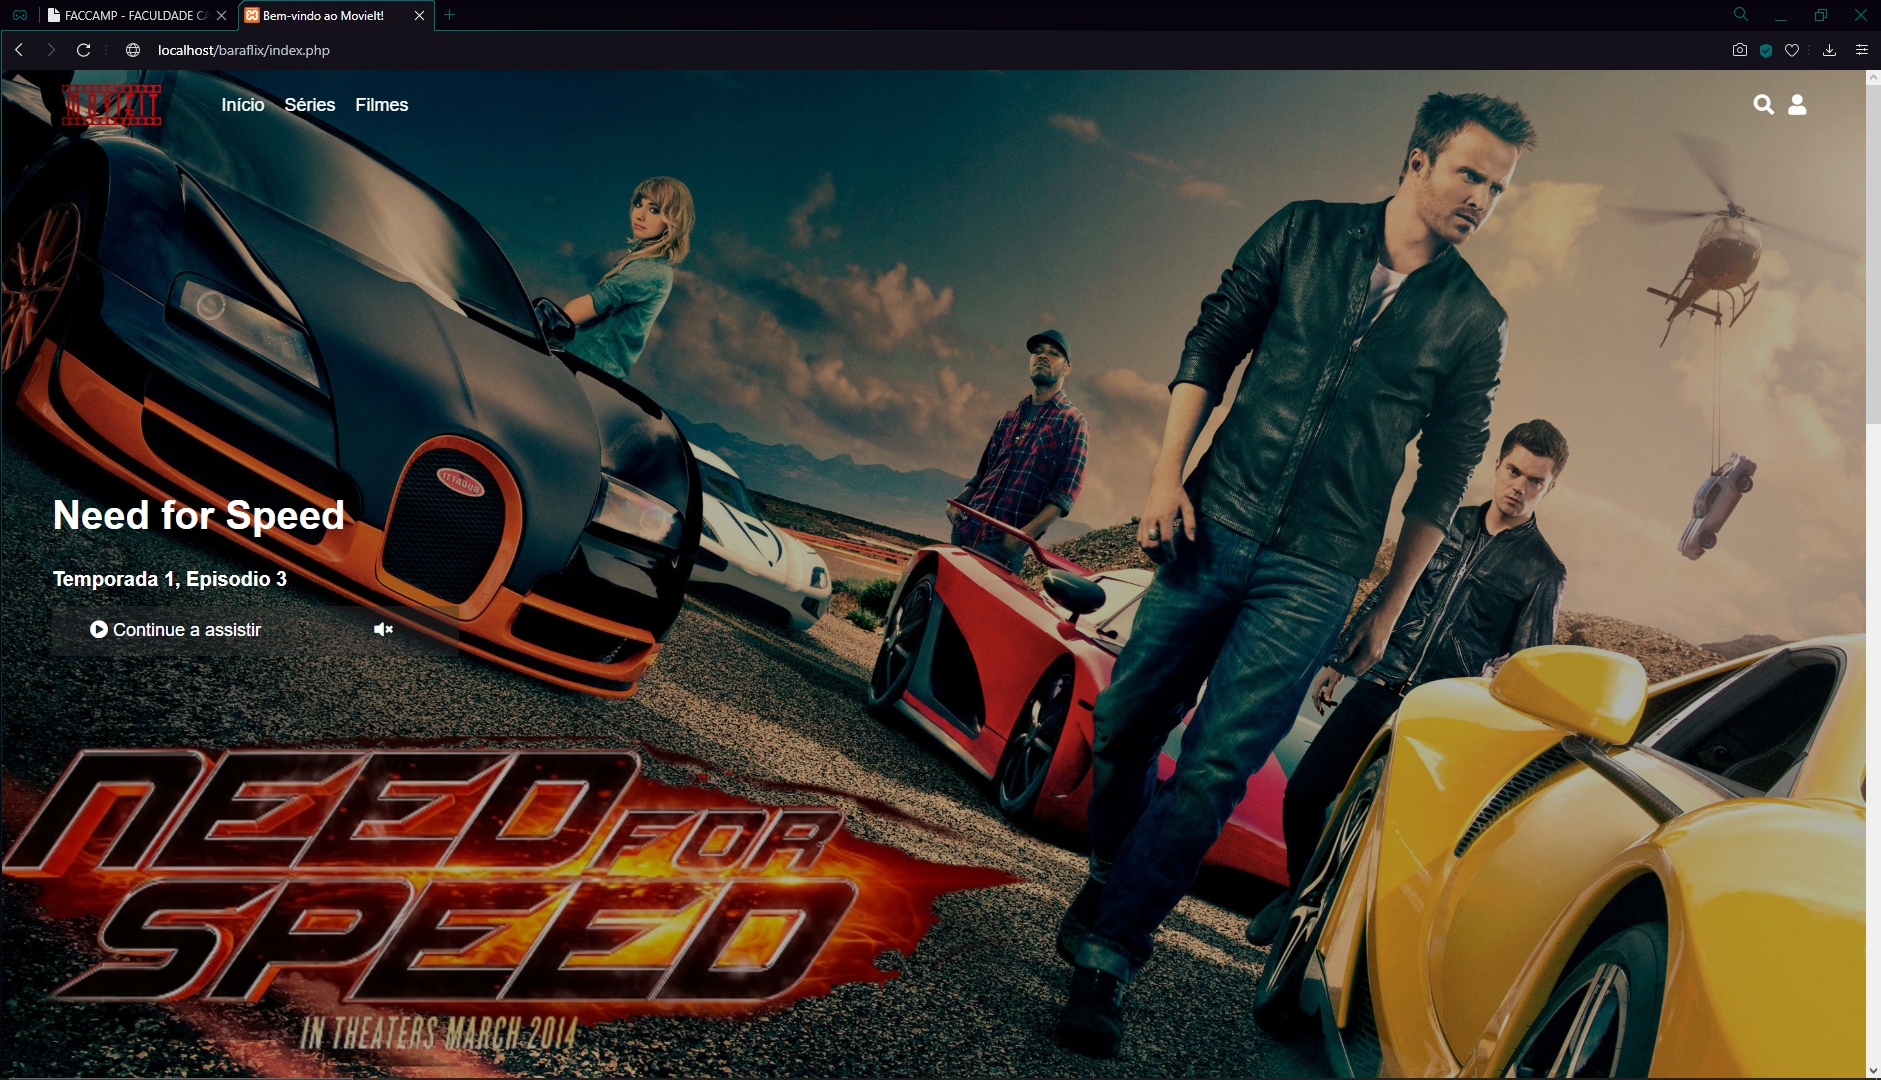The height and width of the screenshot is (1080, 1881).
Task: Open the GX workspace icon in tab bar
Action: click(20, 15)
